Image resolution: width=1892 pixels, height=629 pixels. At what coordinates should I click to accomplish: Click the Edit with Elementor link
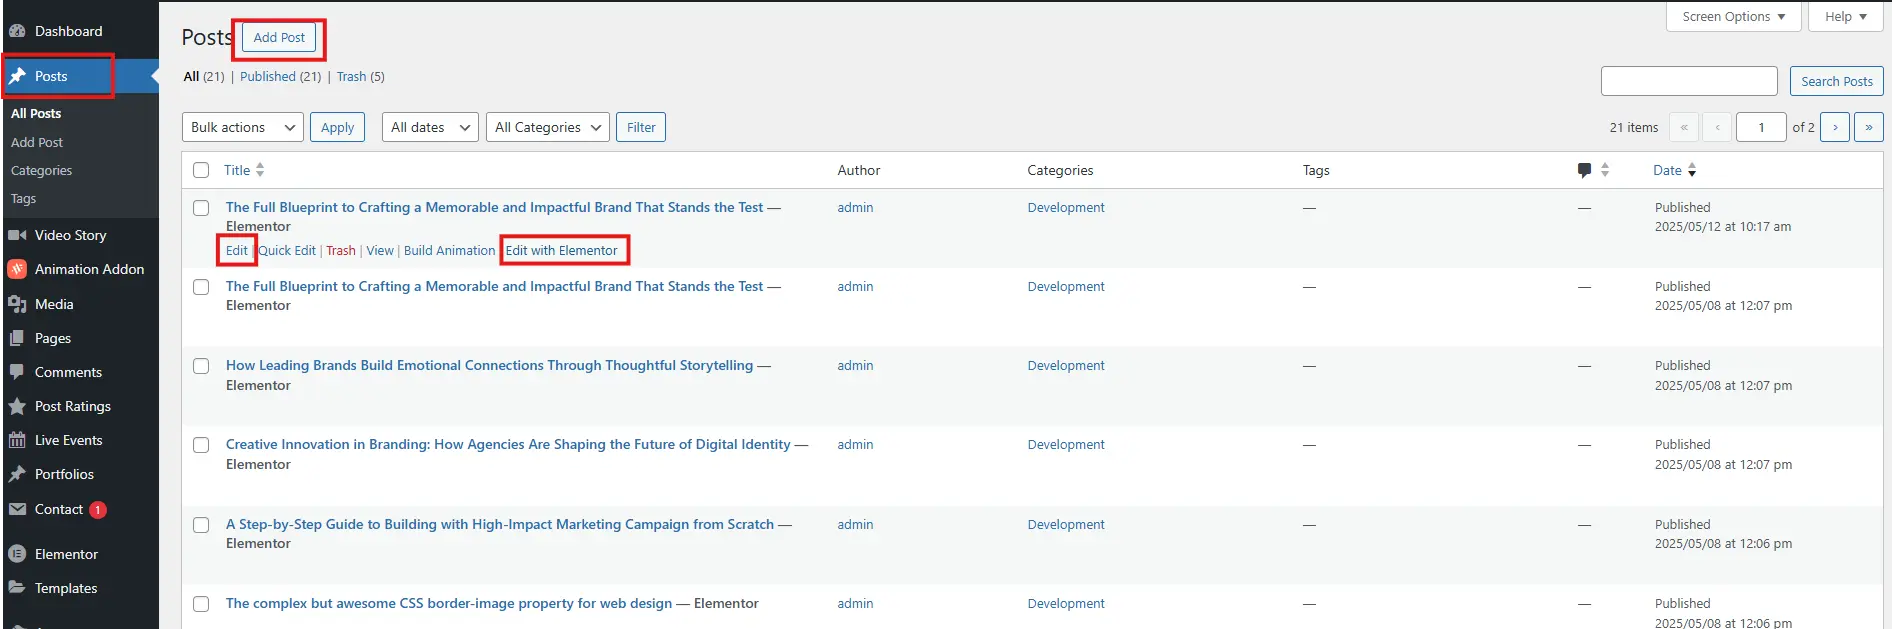[561, 250]
